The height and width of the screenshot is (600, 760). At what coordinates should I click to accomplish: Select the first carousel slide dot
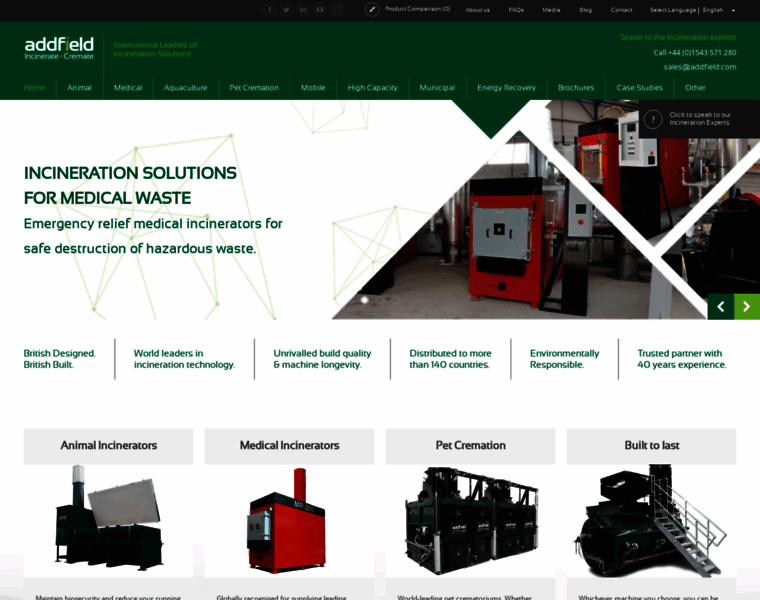[x=364, y=300]
